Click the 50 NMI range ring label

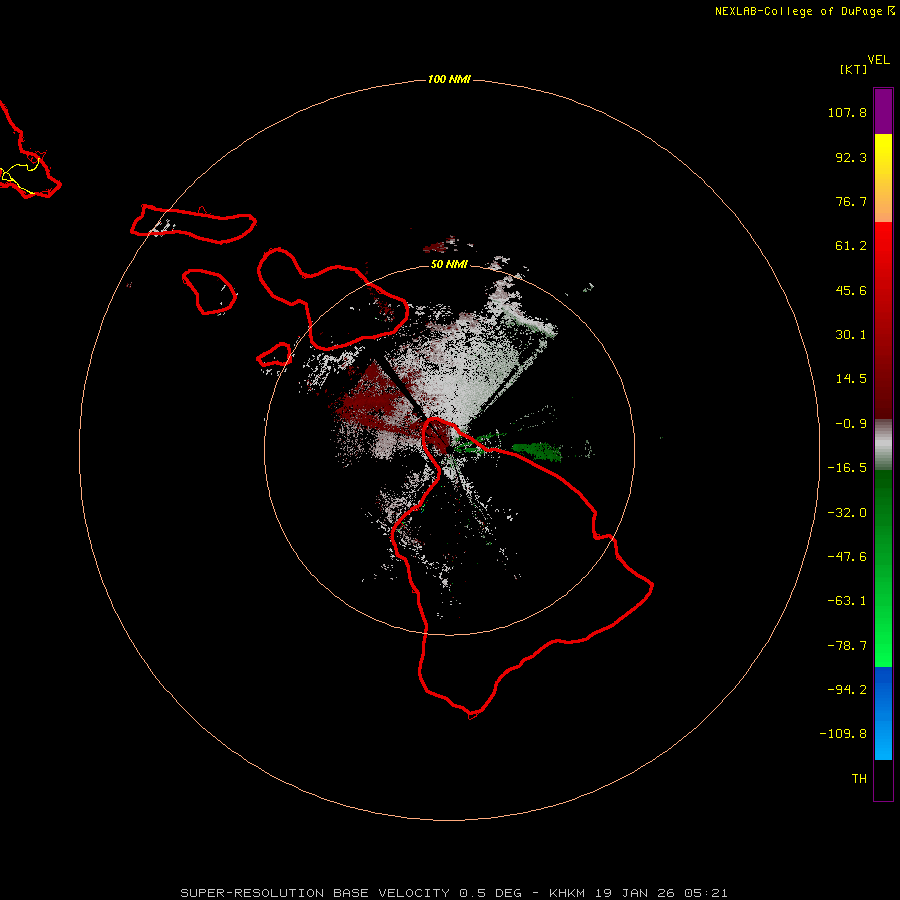pyautogui.click(x=449, y=264)
